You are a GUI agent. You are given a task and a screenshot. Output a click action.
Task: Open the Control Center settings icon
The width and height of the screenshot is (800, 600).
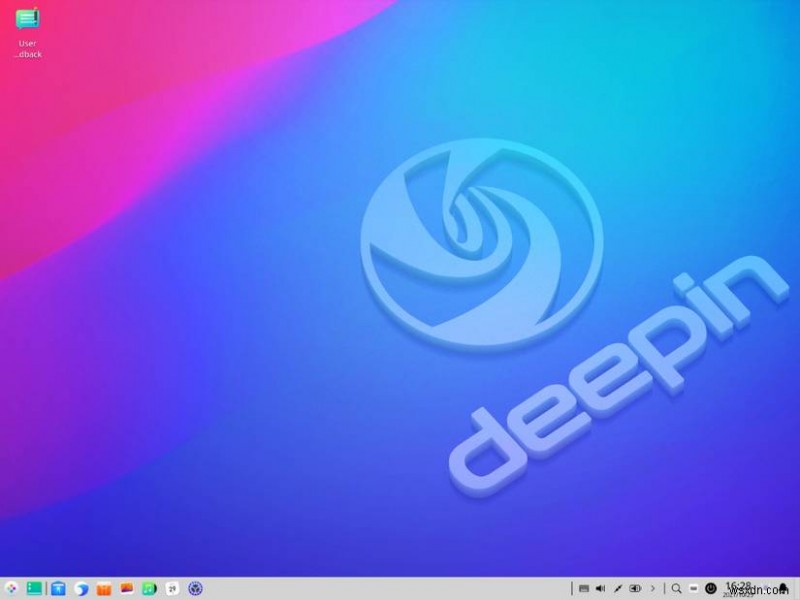pos(195,588)
